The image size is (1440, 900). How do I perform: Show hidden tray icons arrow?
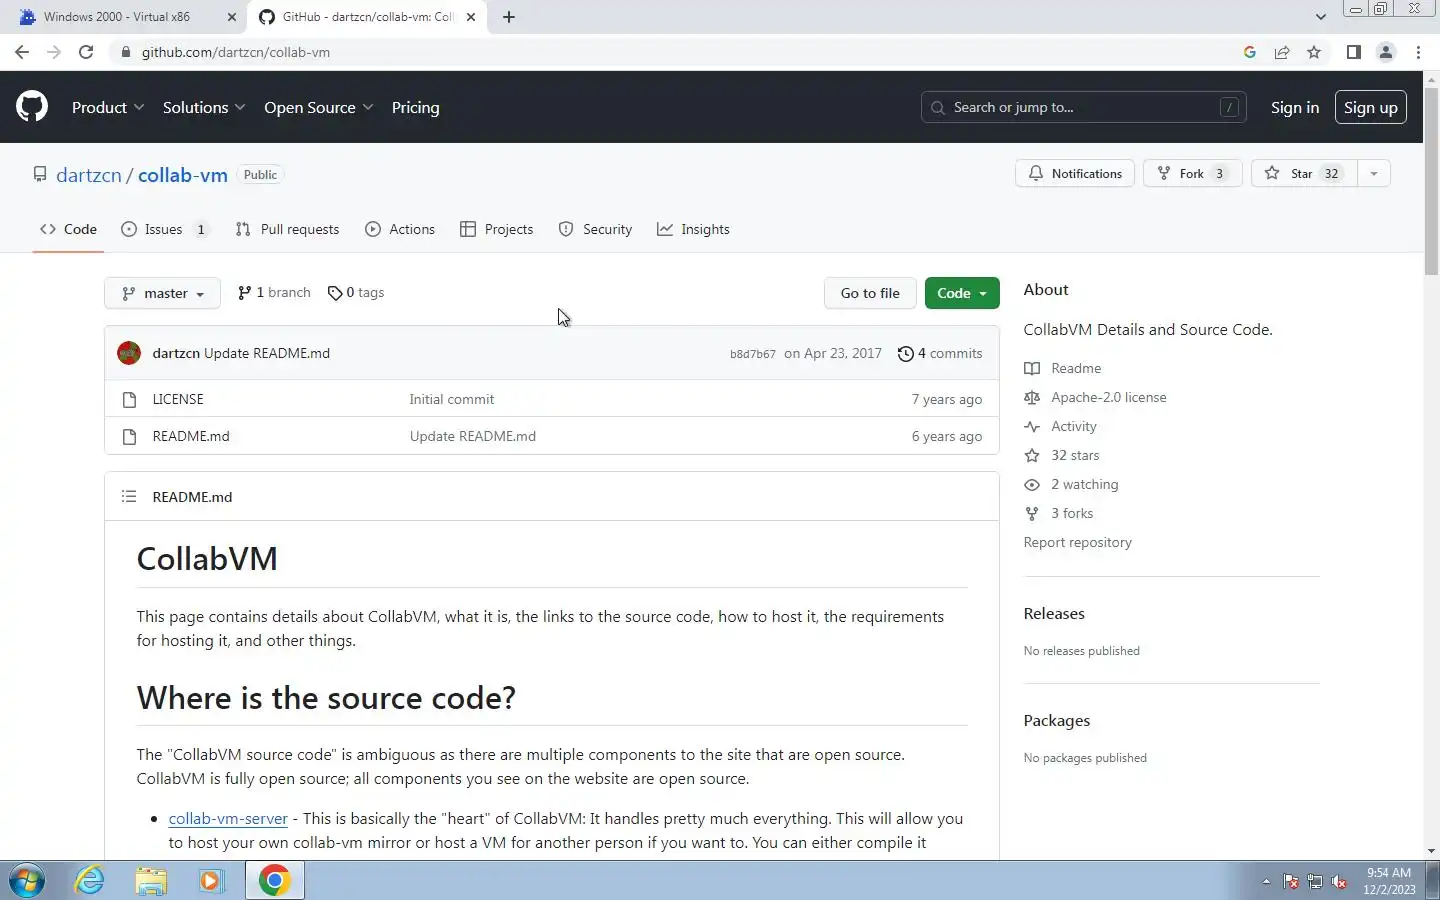pyautogui.click(x=1266, y=881)
